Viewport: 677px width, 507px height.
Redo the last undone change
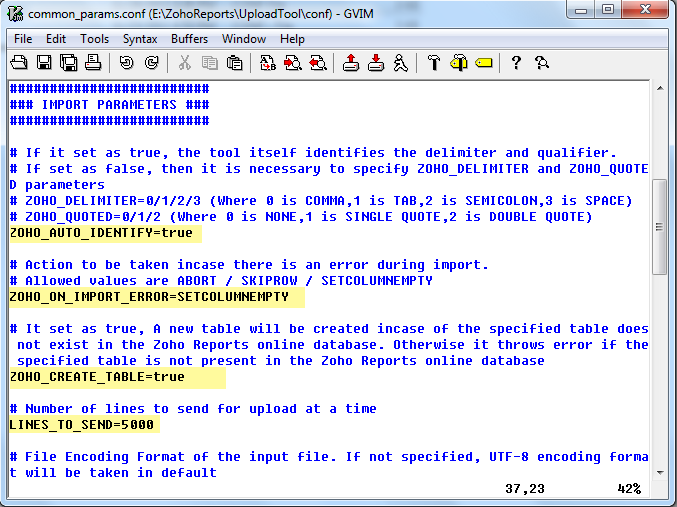[152, 63]
